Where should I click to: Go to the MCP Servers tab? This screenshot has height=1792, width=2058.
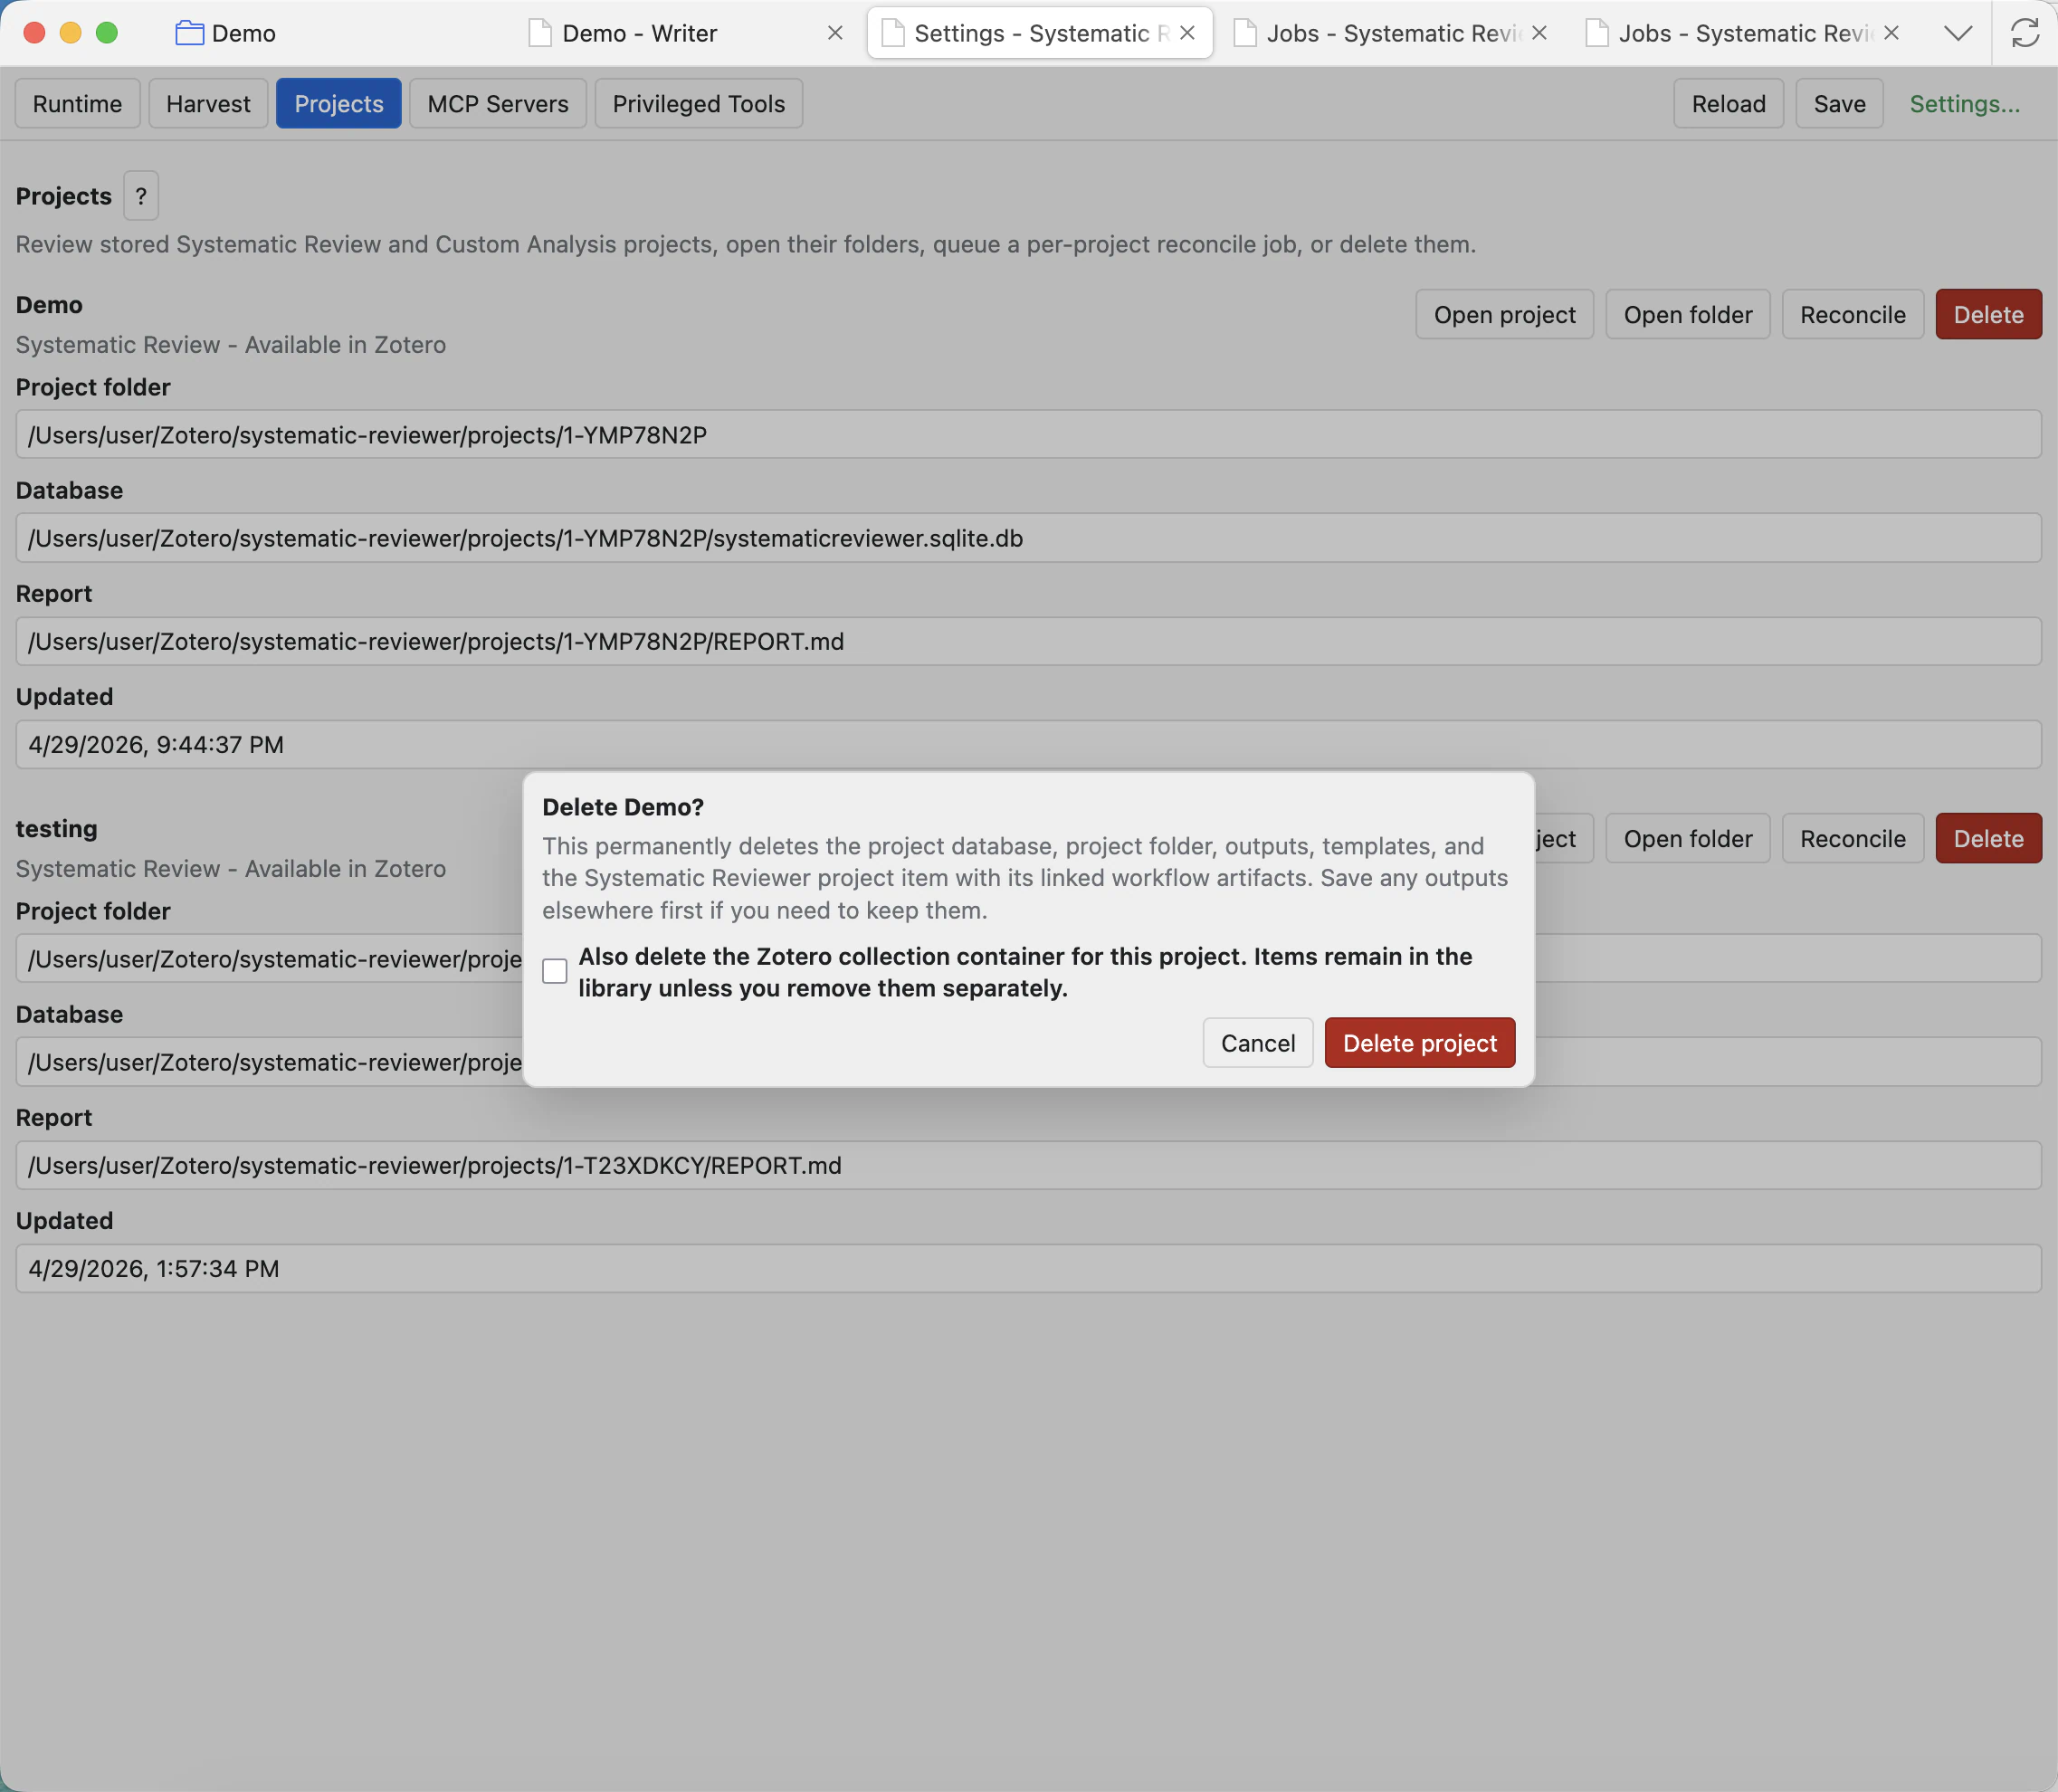[498, 104]
